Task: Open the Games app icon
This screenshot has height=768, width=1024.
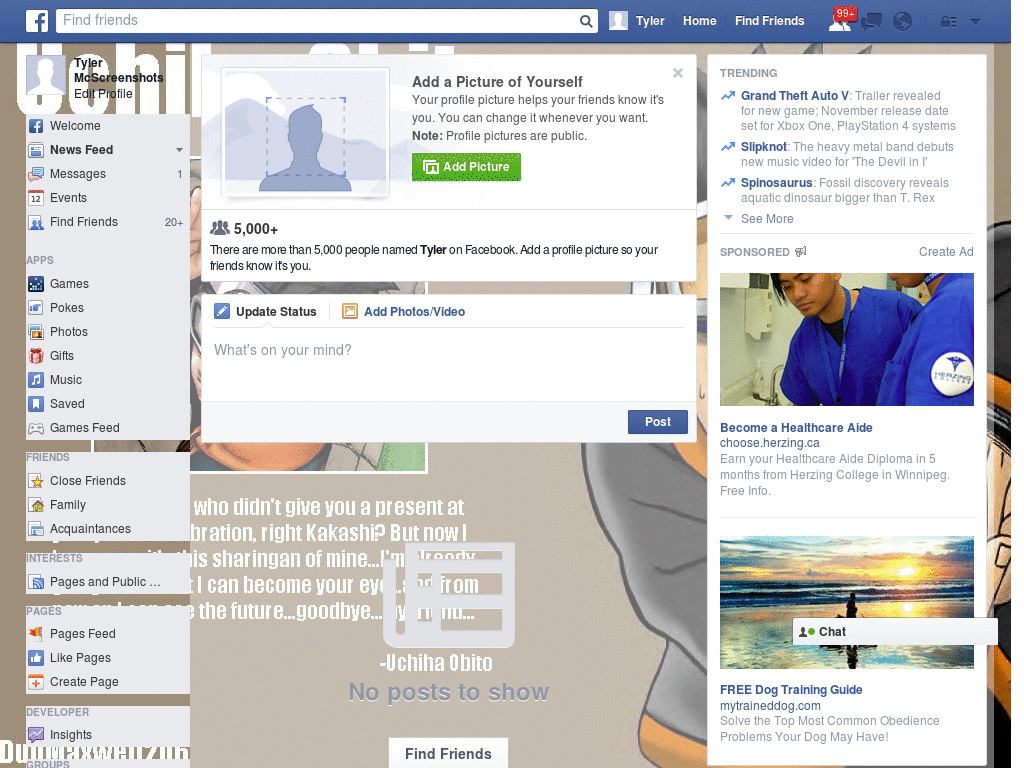Action: (36, 284)
